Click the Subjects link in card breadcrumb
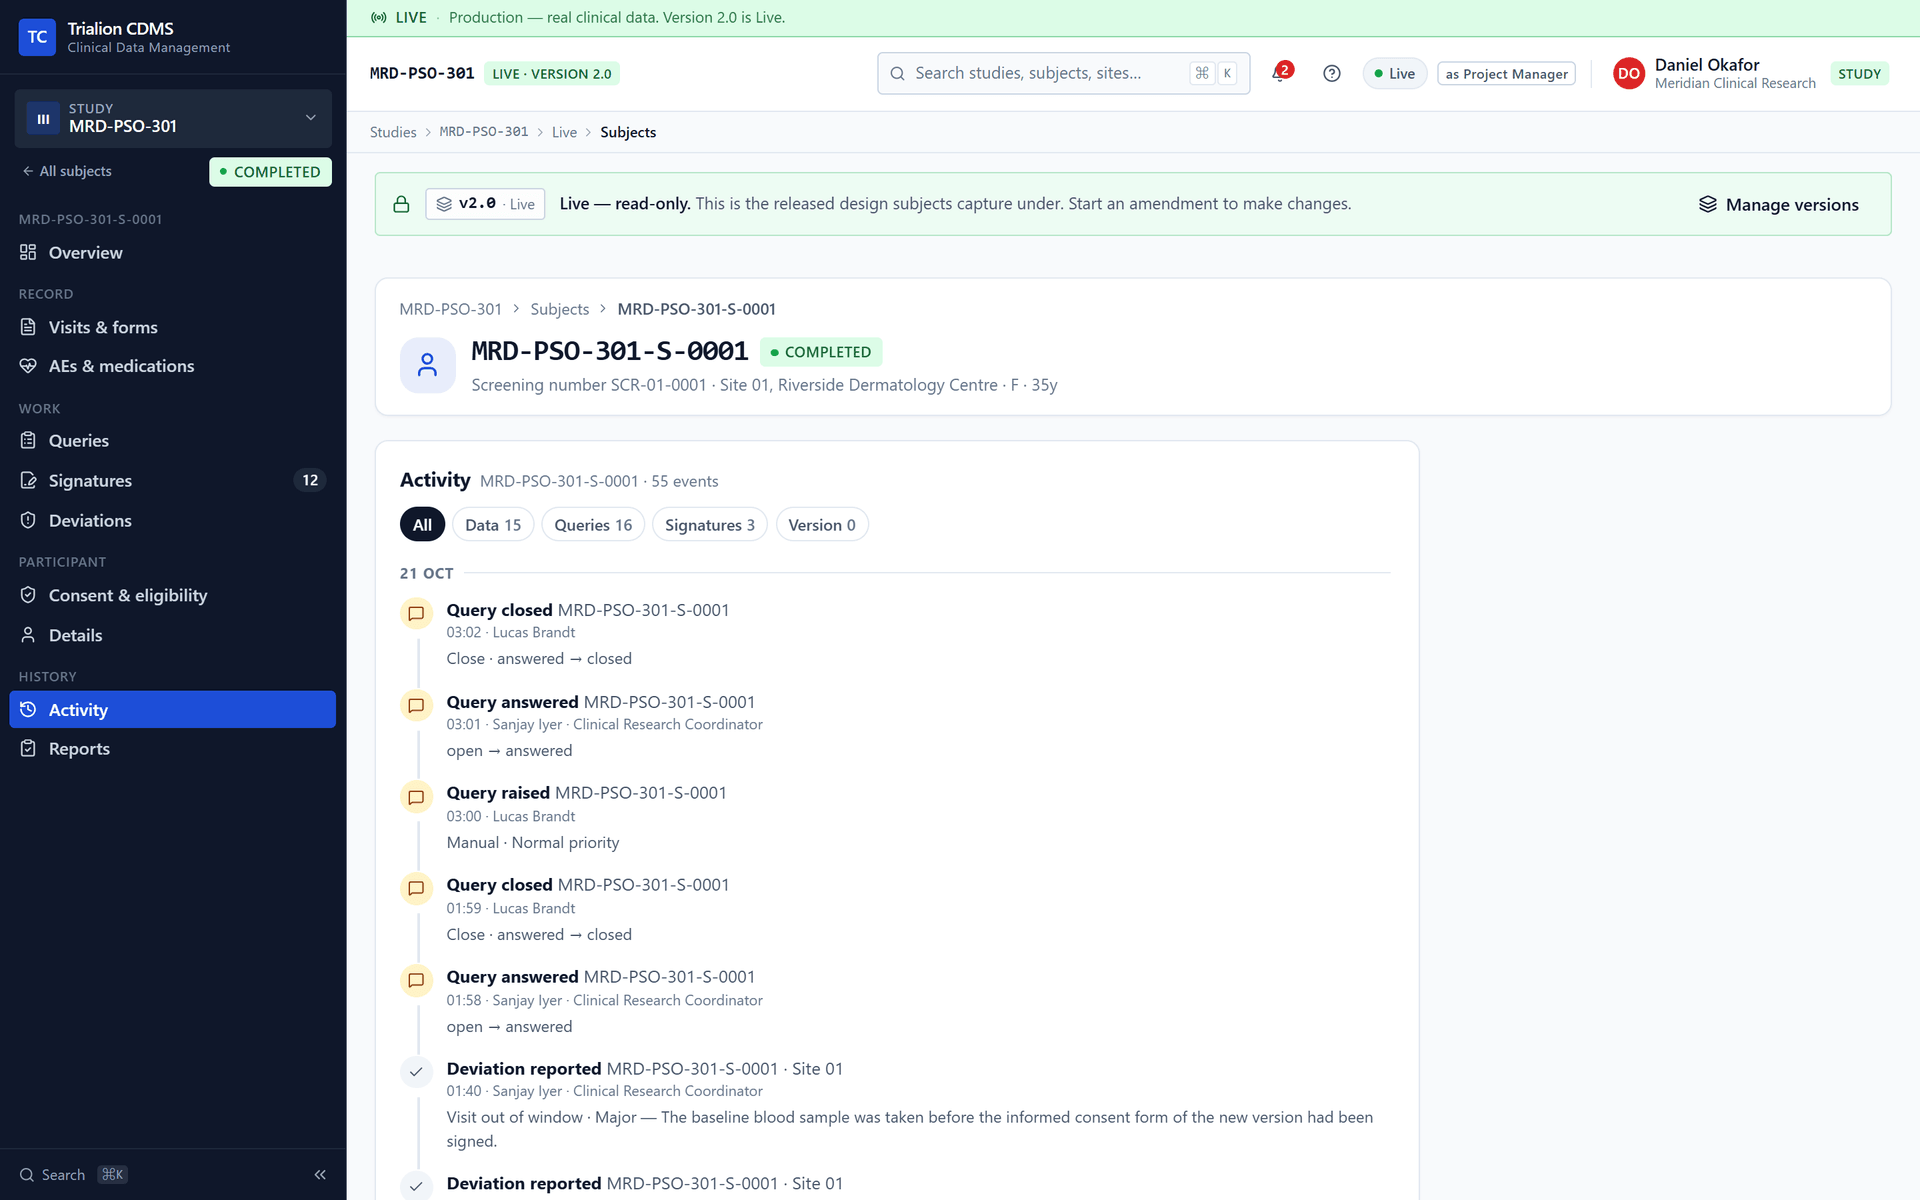1920x1200 pixels. point(559,309)
